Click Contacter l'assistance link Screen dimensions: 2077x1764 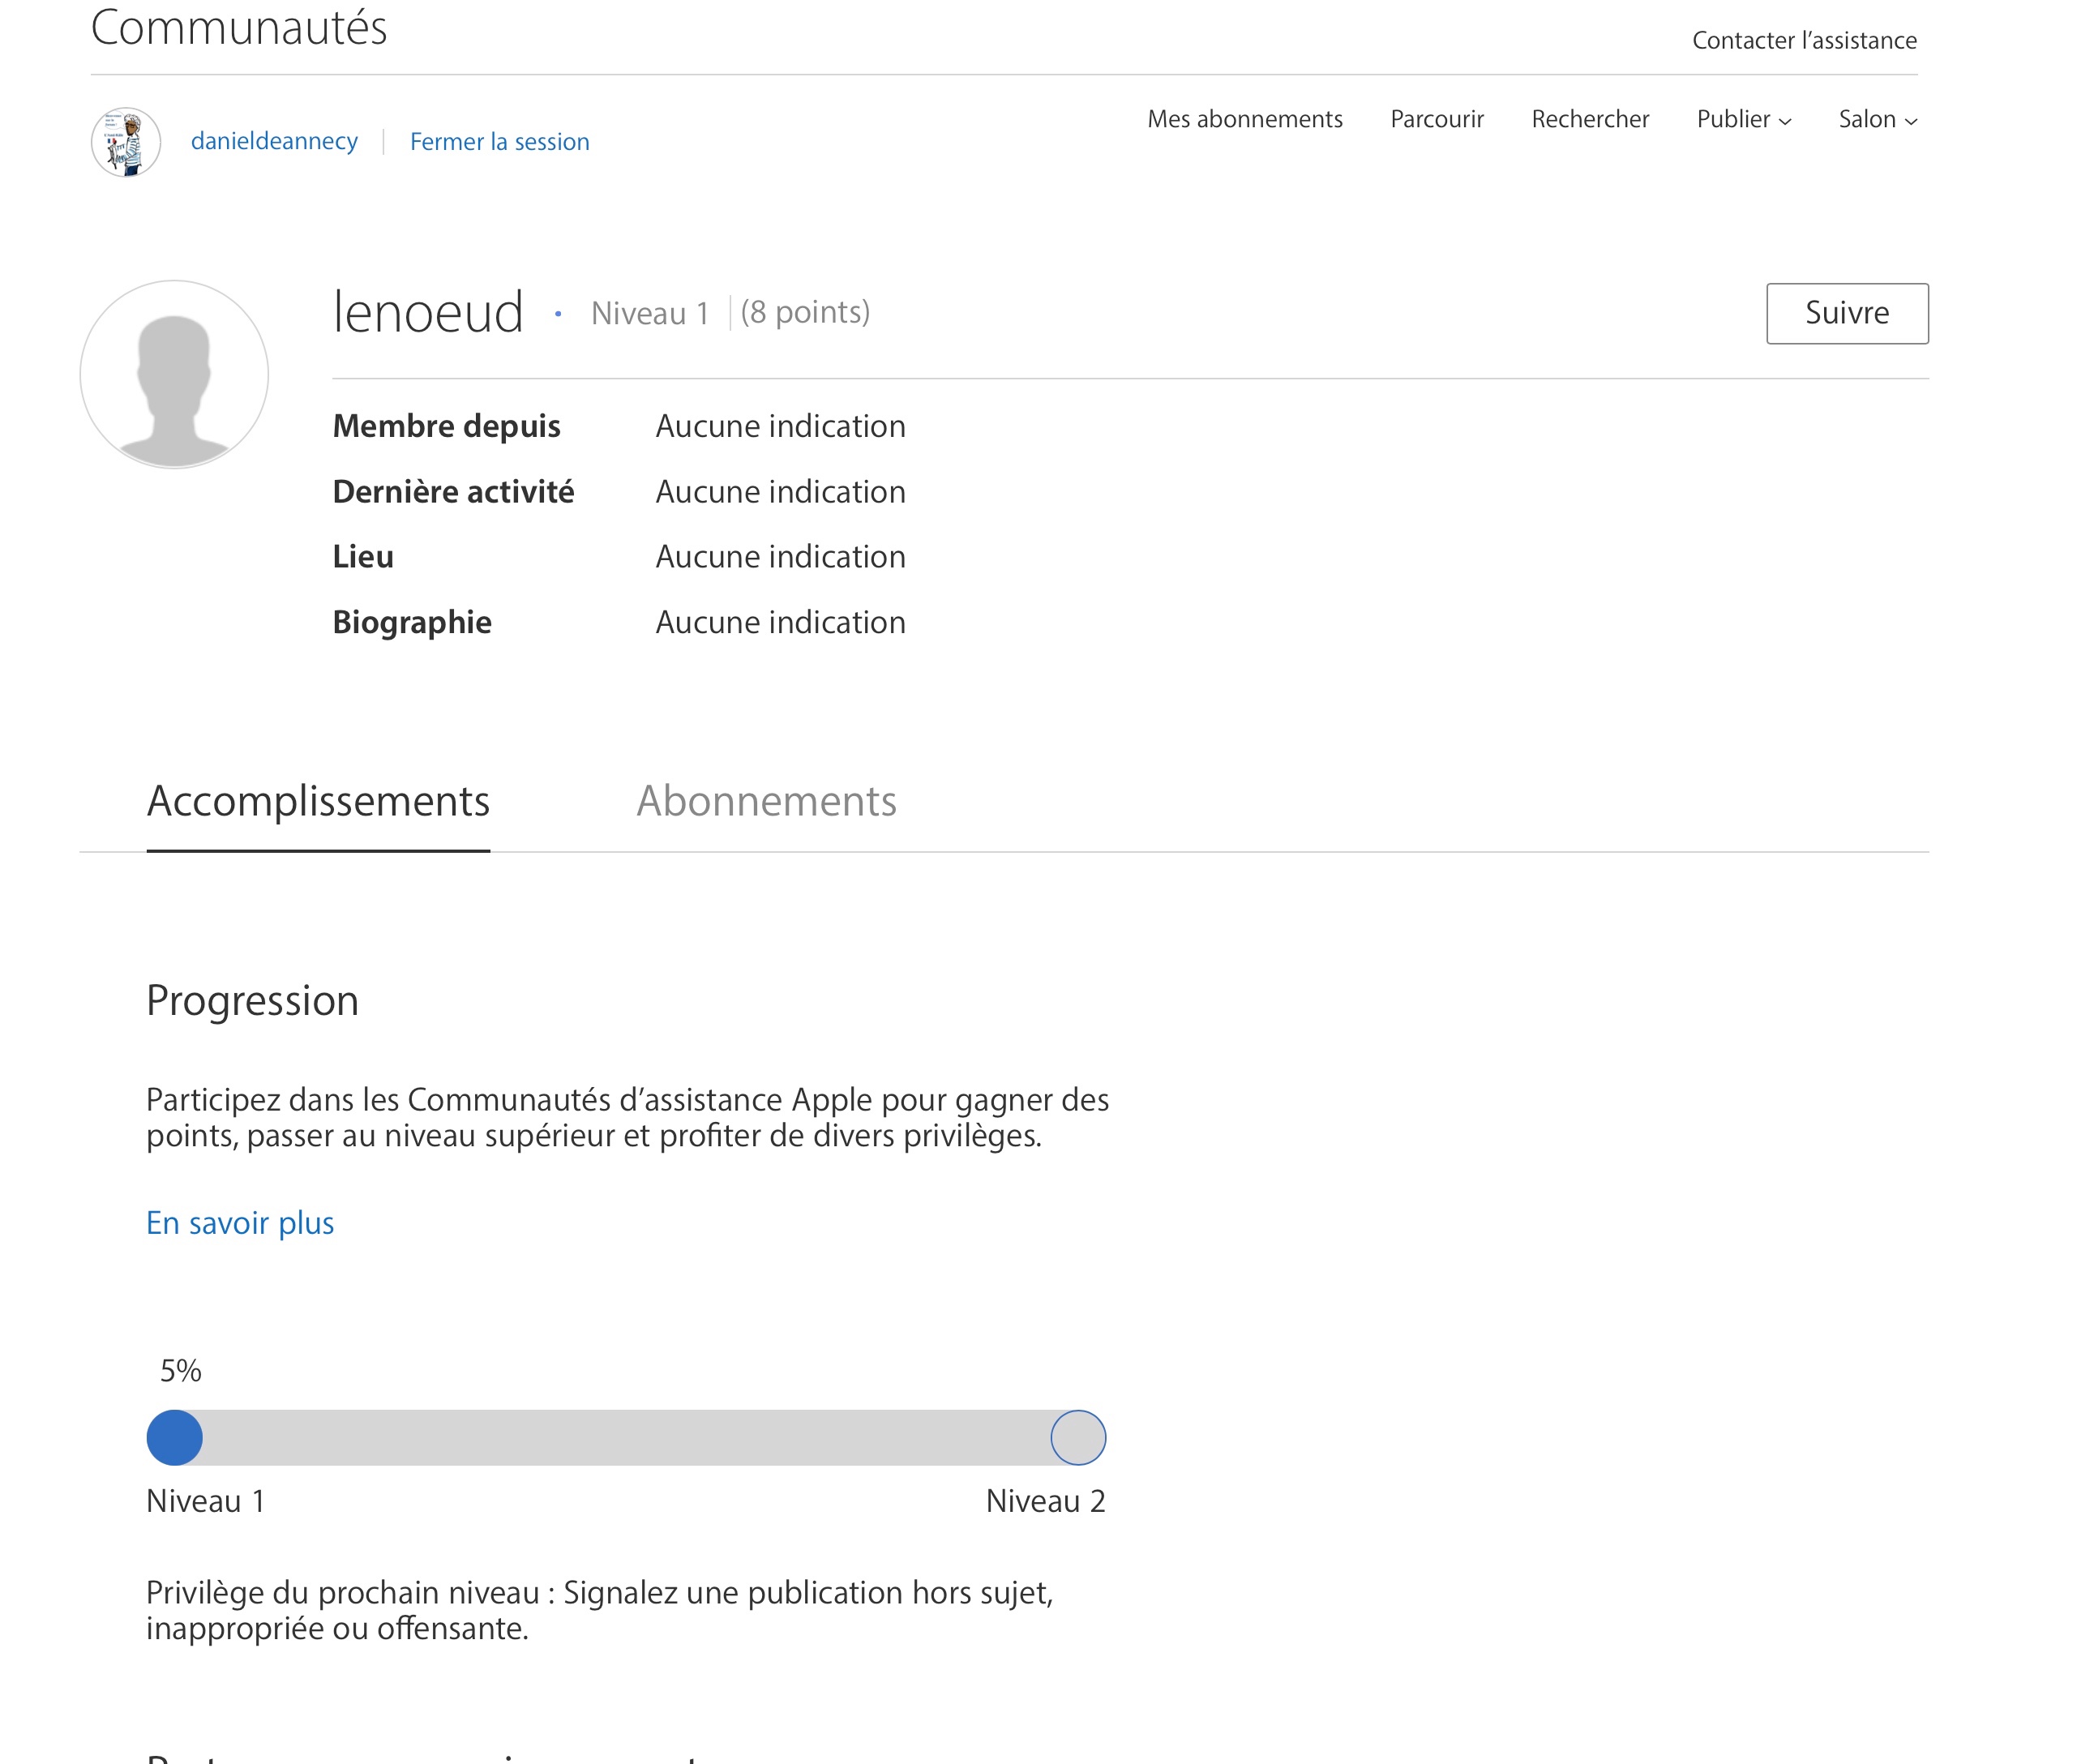1803,40
